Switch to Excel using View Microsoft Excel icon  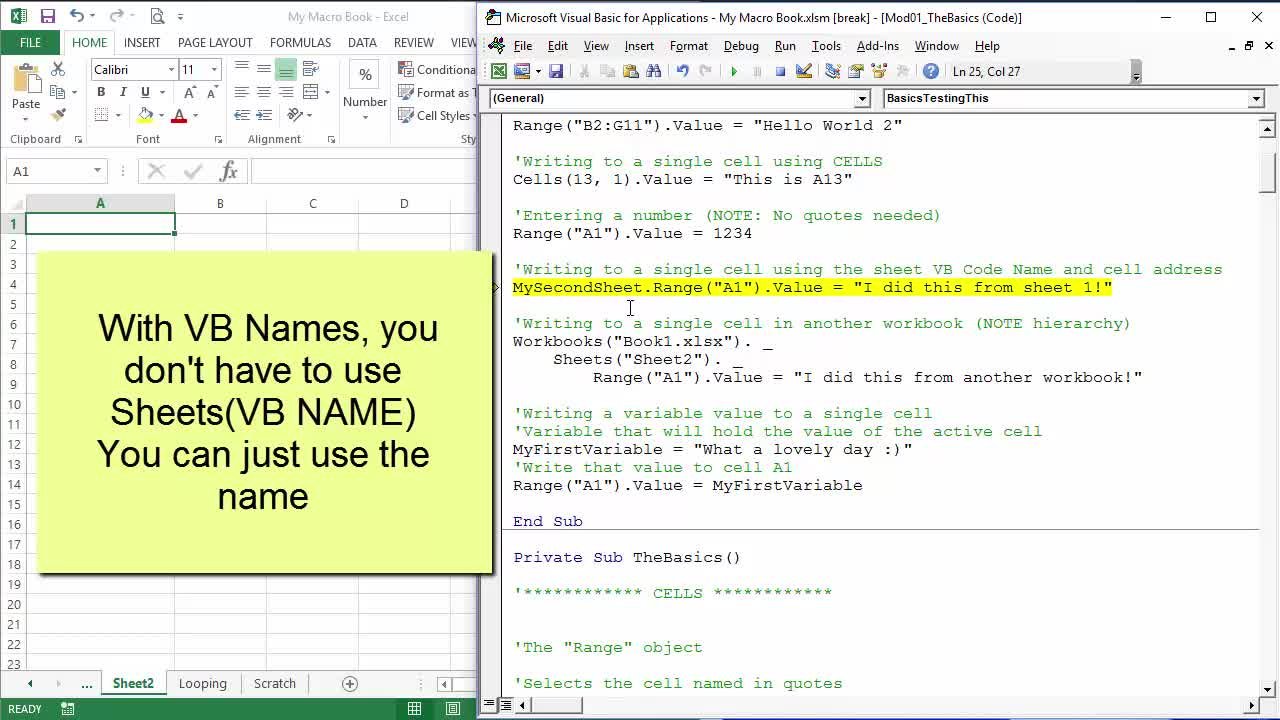click(x=499, y=71)
